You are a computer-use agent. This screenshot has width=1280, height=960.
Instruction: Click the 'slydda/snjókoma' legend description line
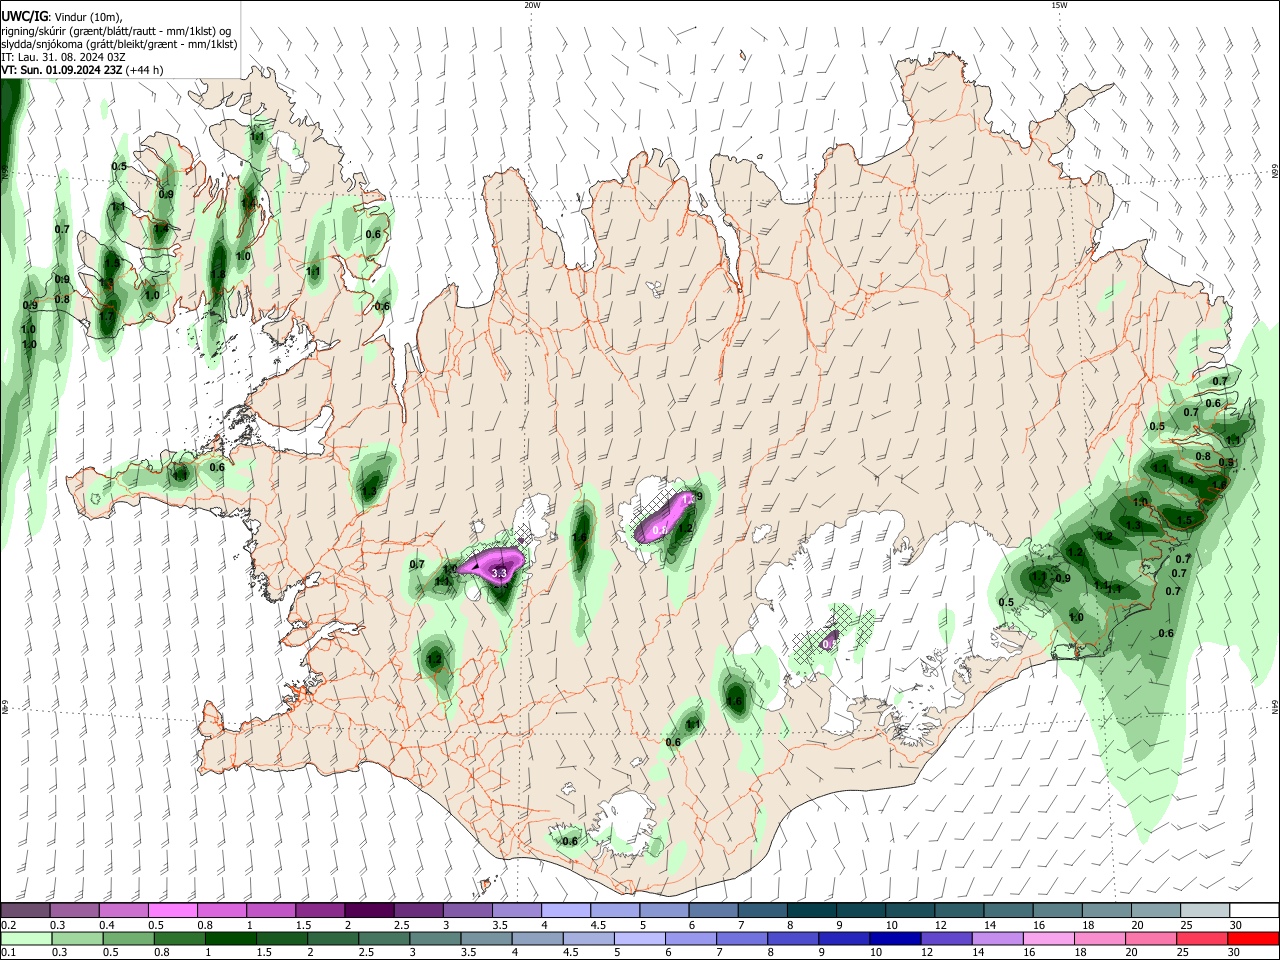[x=119, y=44]
